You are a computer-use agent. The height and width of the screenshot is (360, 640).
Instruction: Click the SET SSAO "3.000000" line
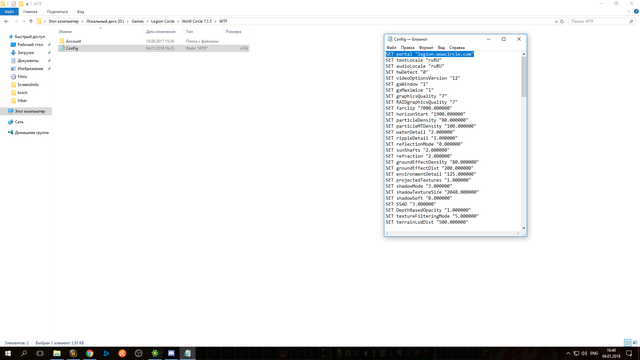pyautogui.click(x=411, y=204)
